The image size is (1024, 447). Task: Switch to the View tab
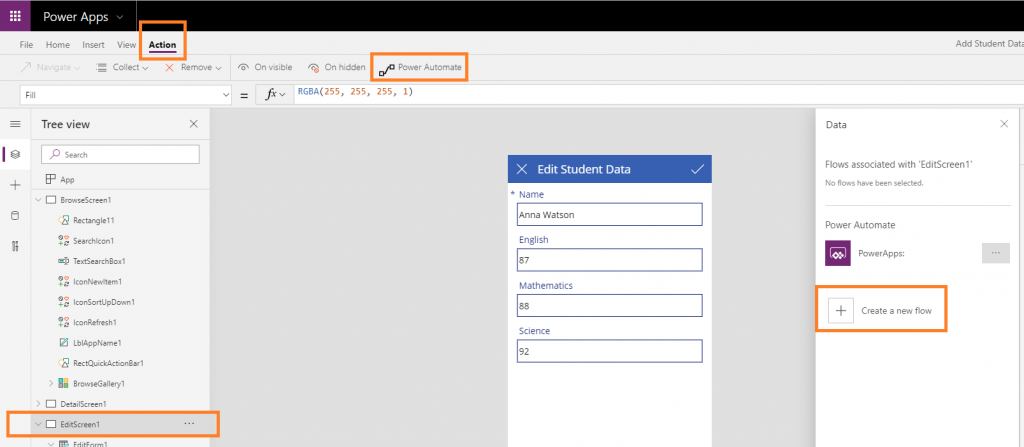(126, 44)
